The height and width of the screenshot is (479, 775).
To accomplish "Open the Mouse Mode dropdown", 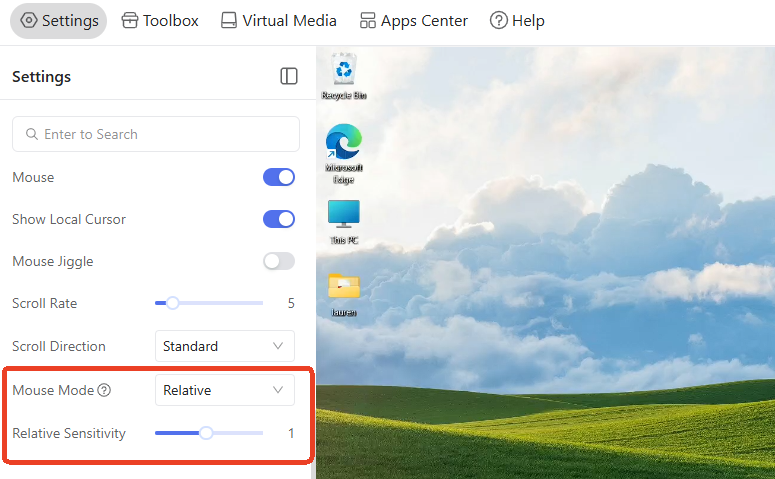I will point(225,390).
